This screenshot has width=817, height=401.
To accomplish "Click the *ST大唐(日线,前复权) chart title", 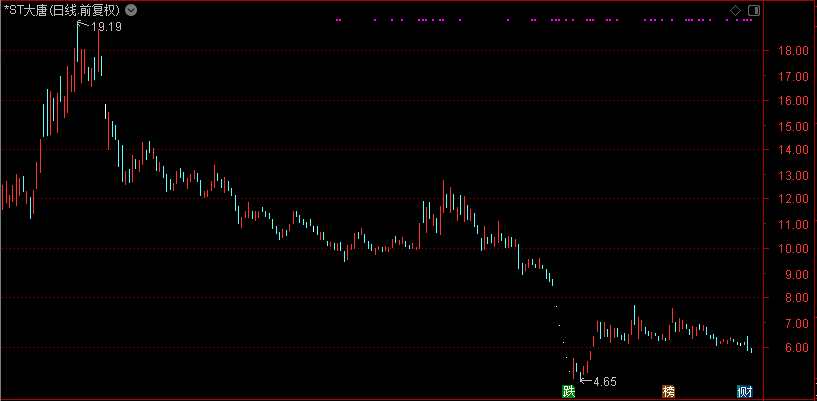I will [x=61, y=10].
